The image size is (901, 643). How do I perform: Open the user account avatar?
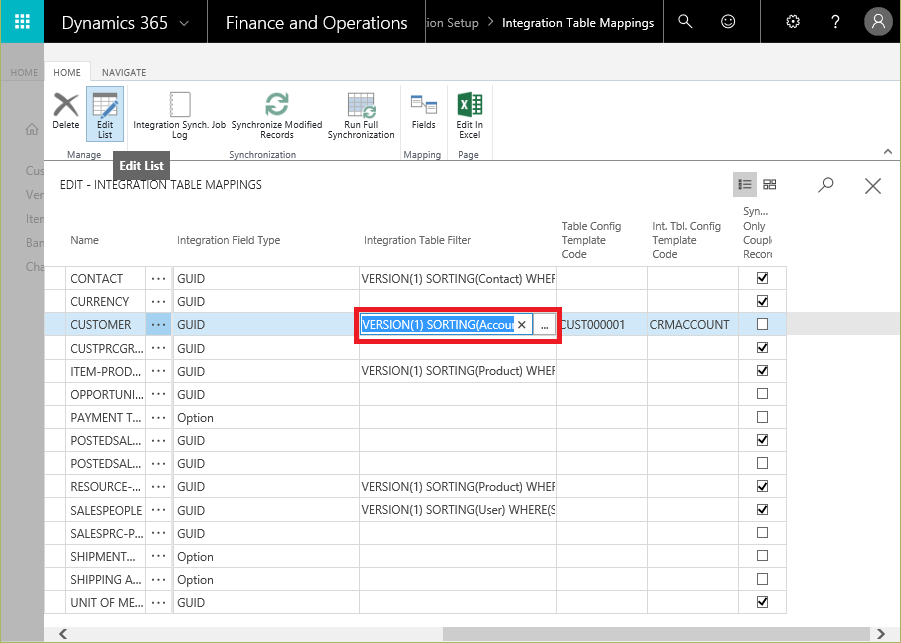(878, 22)
